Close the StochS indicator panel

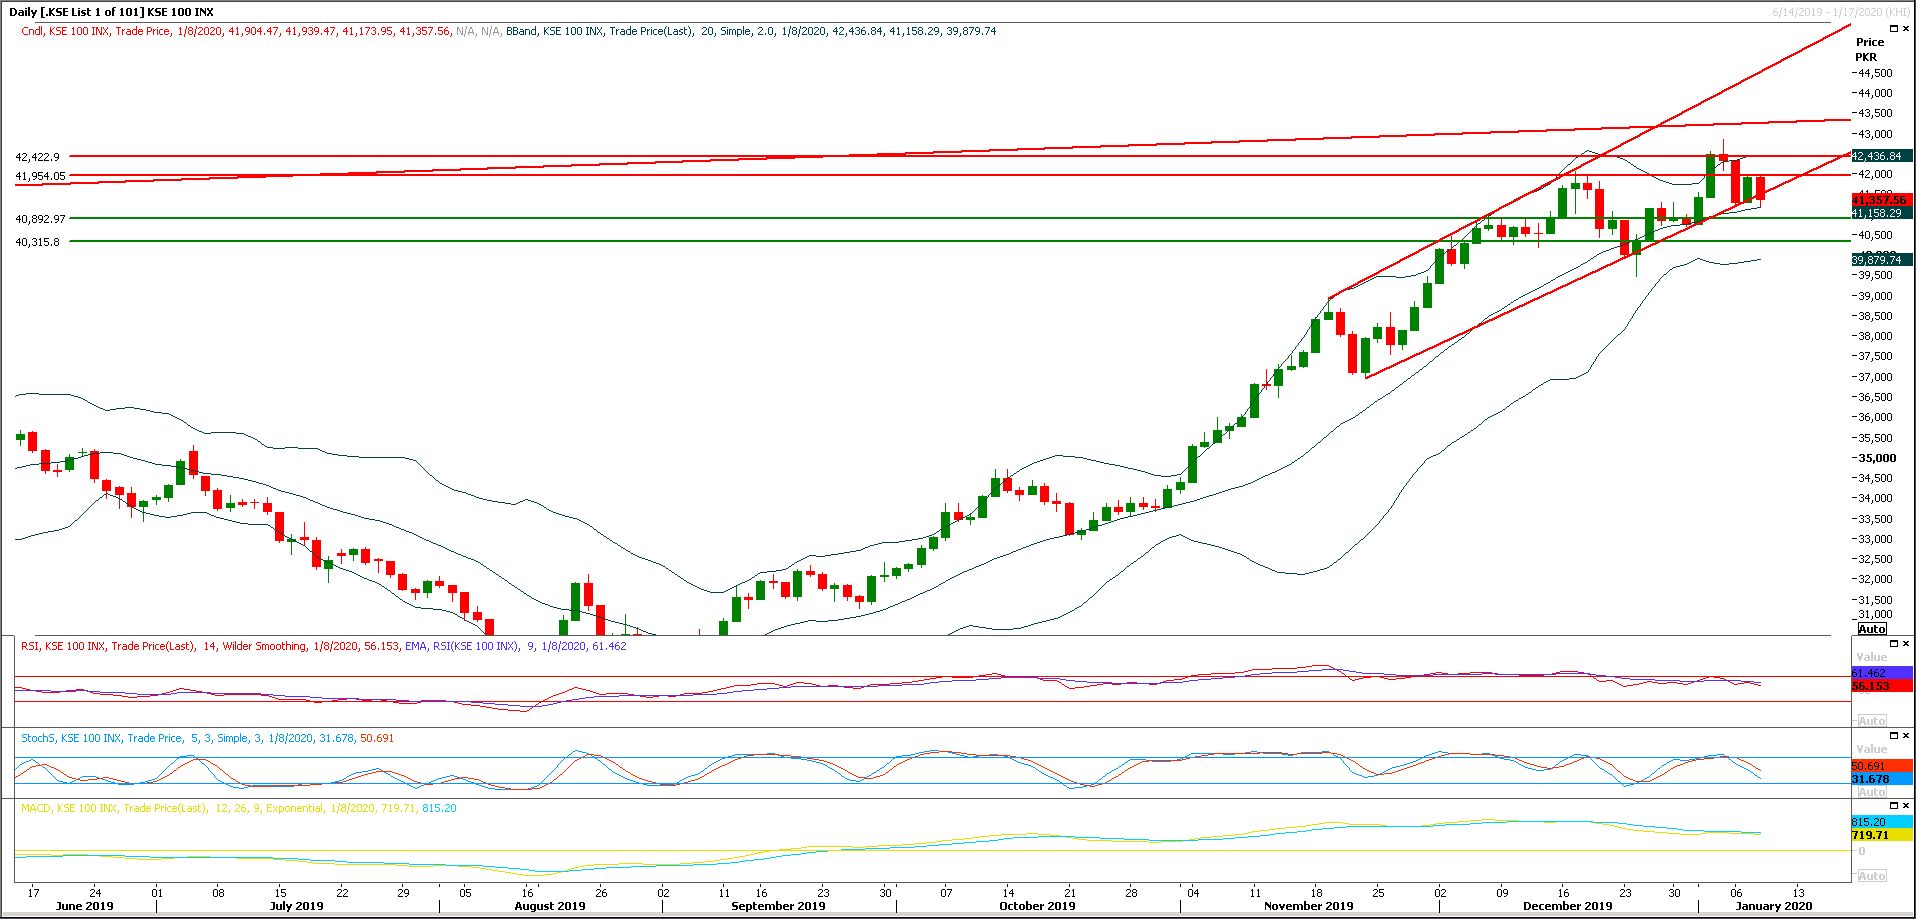[1906, 736]
